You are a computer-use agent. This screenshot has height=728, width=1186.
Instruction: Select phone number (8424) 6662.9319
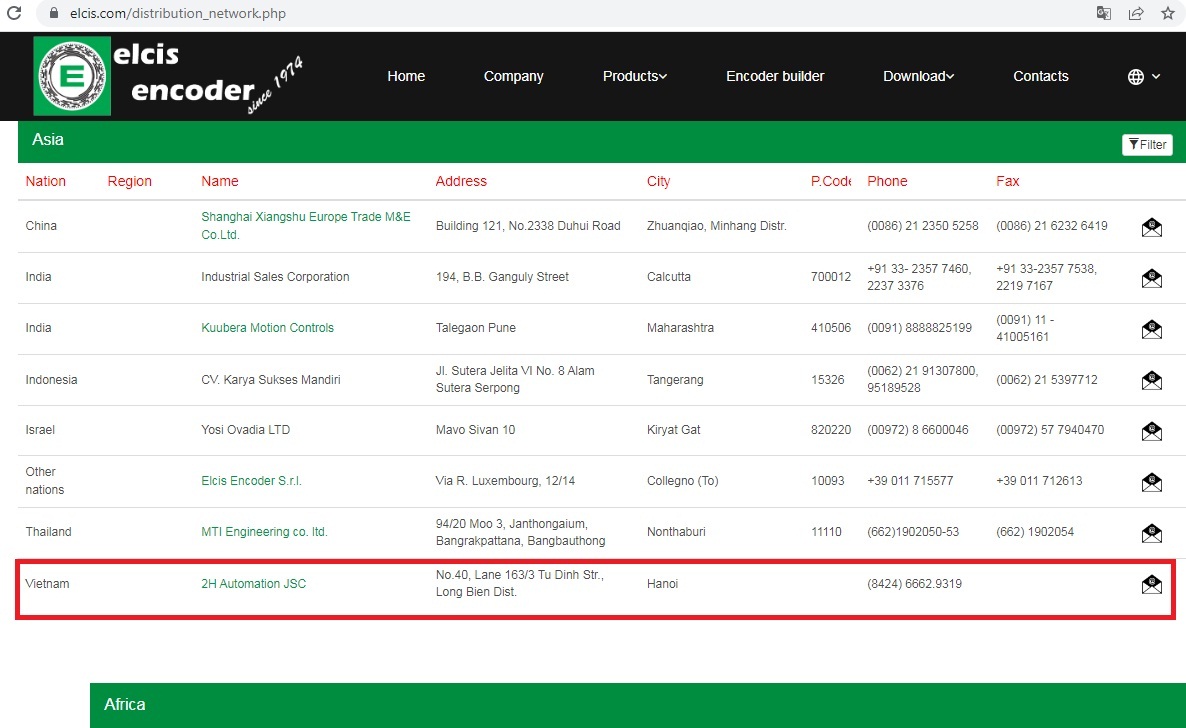pos(914,583)
